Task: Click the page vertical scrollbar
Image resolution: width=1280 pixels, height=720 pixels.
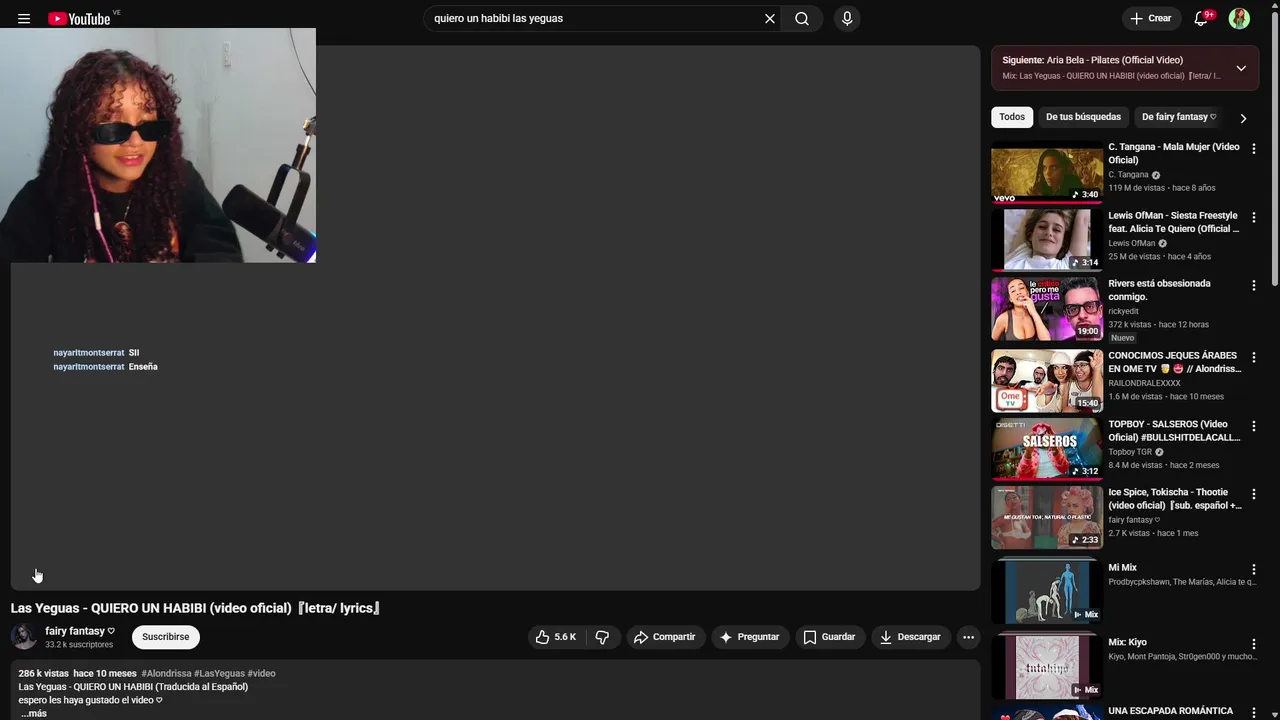Action: 1274,150
